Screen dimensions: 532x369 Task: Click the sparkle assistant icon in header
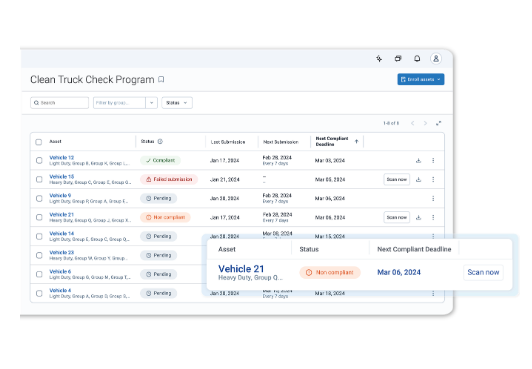click(379, 59)
